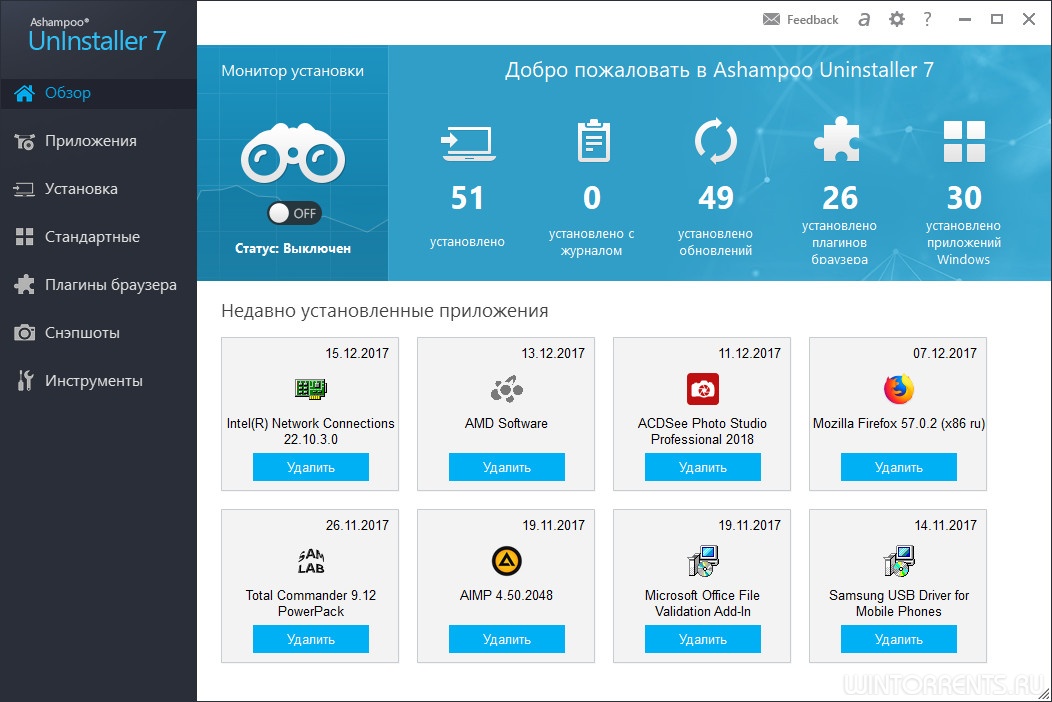Click the 15.12.2017 install date
1052x702 pixels.
357,353
